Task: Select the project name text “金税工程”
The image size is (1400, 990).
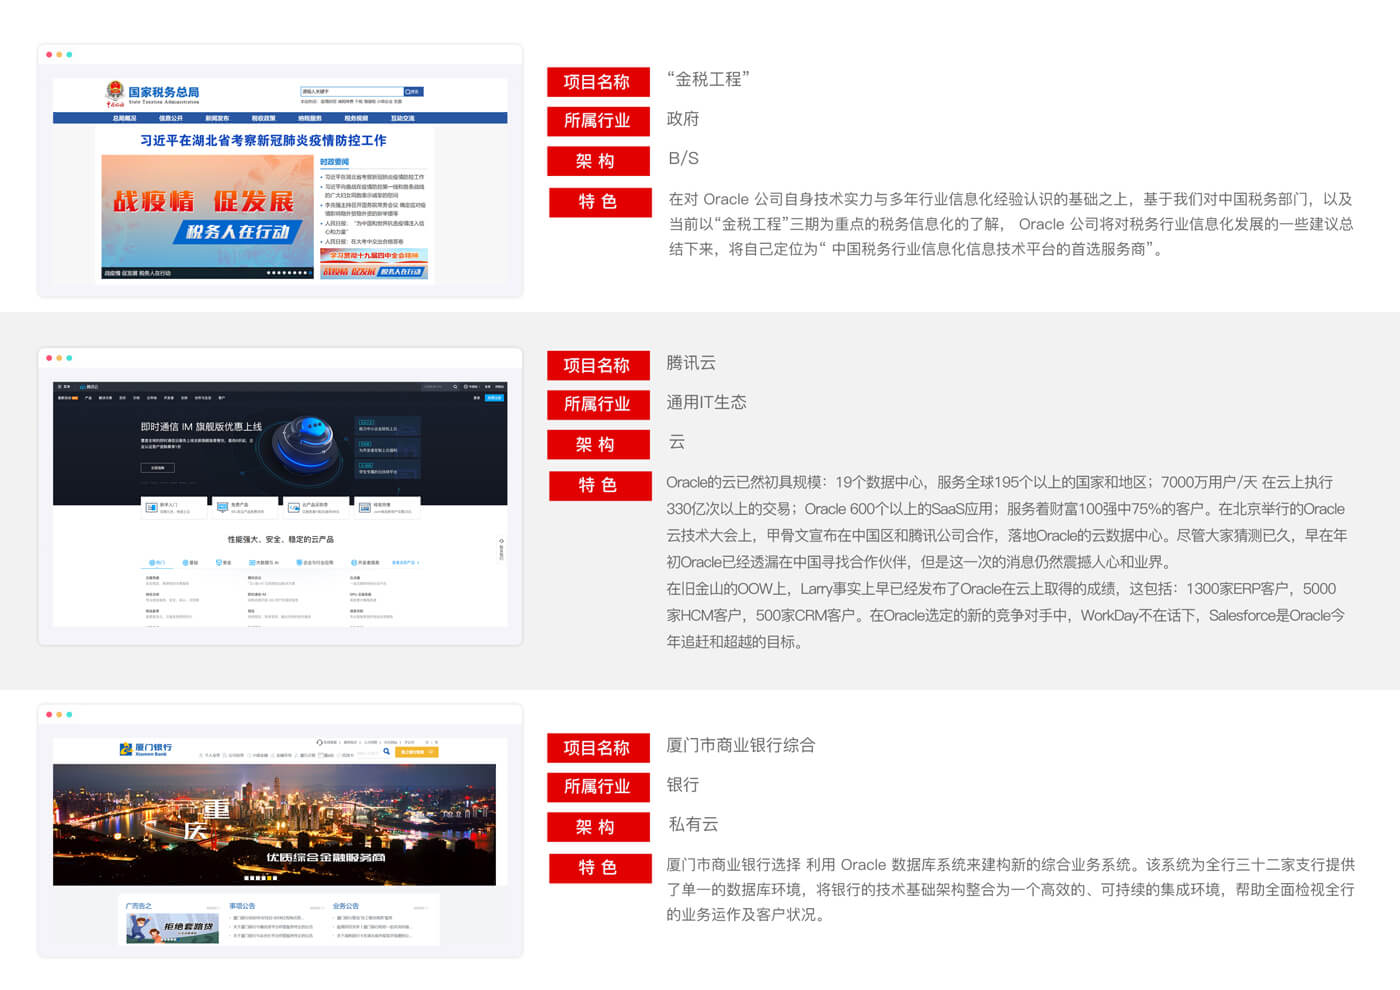Action: [708, 80]
